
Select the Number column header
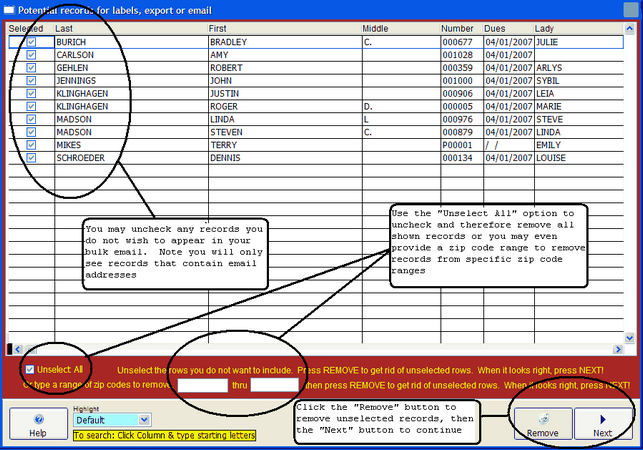460,30
